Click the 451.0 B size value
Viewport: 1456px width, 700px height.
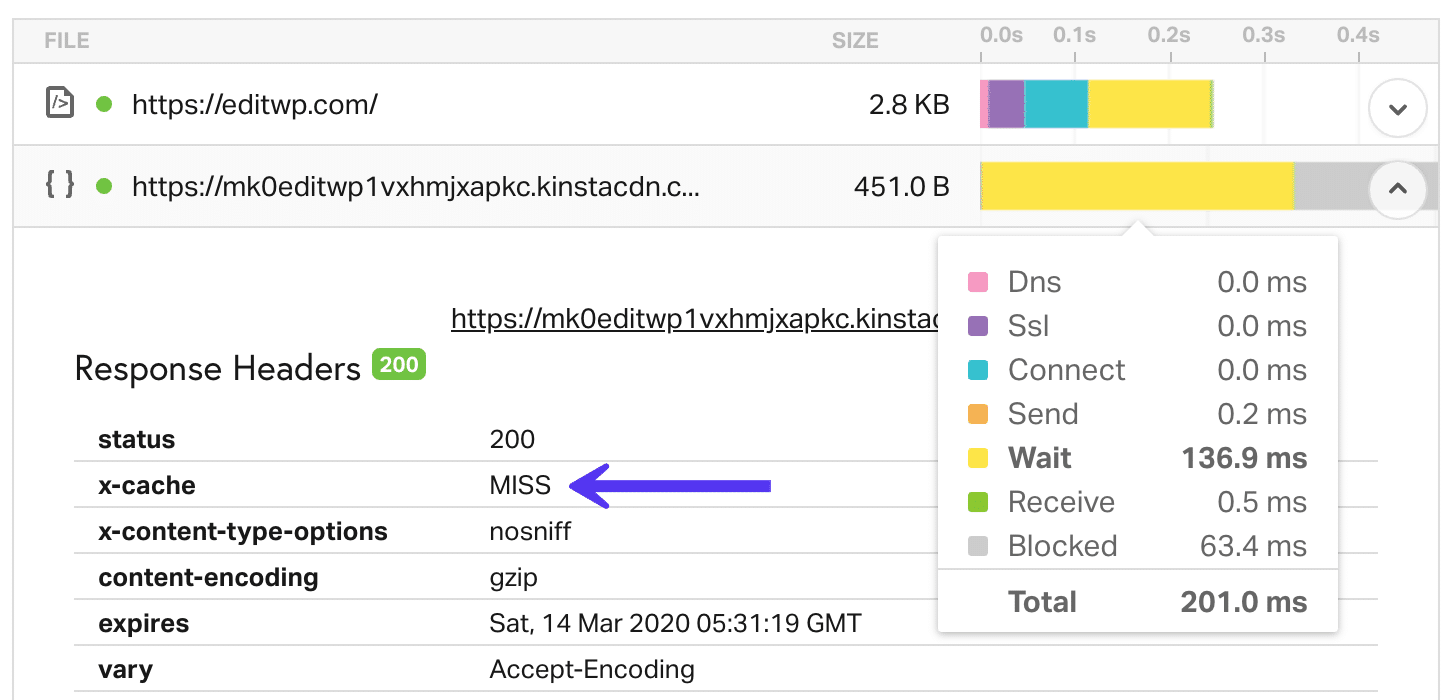901,186
